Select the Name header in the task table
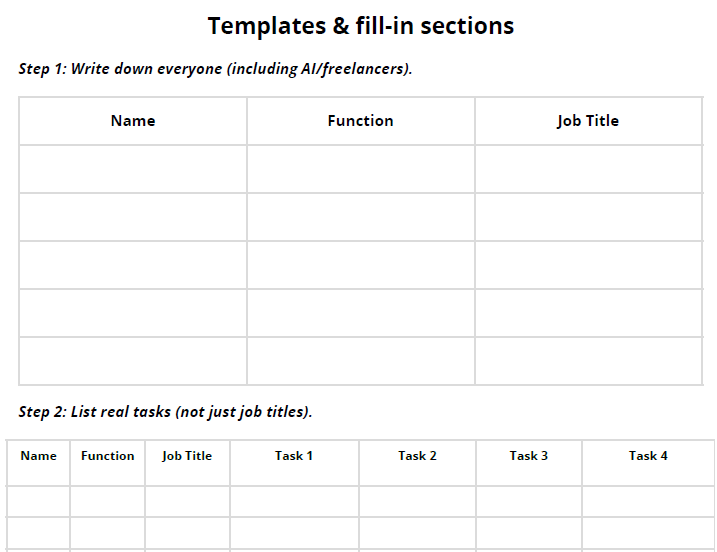The width and height of the screenshot is (717, 552). coord(38,456)
